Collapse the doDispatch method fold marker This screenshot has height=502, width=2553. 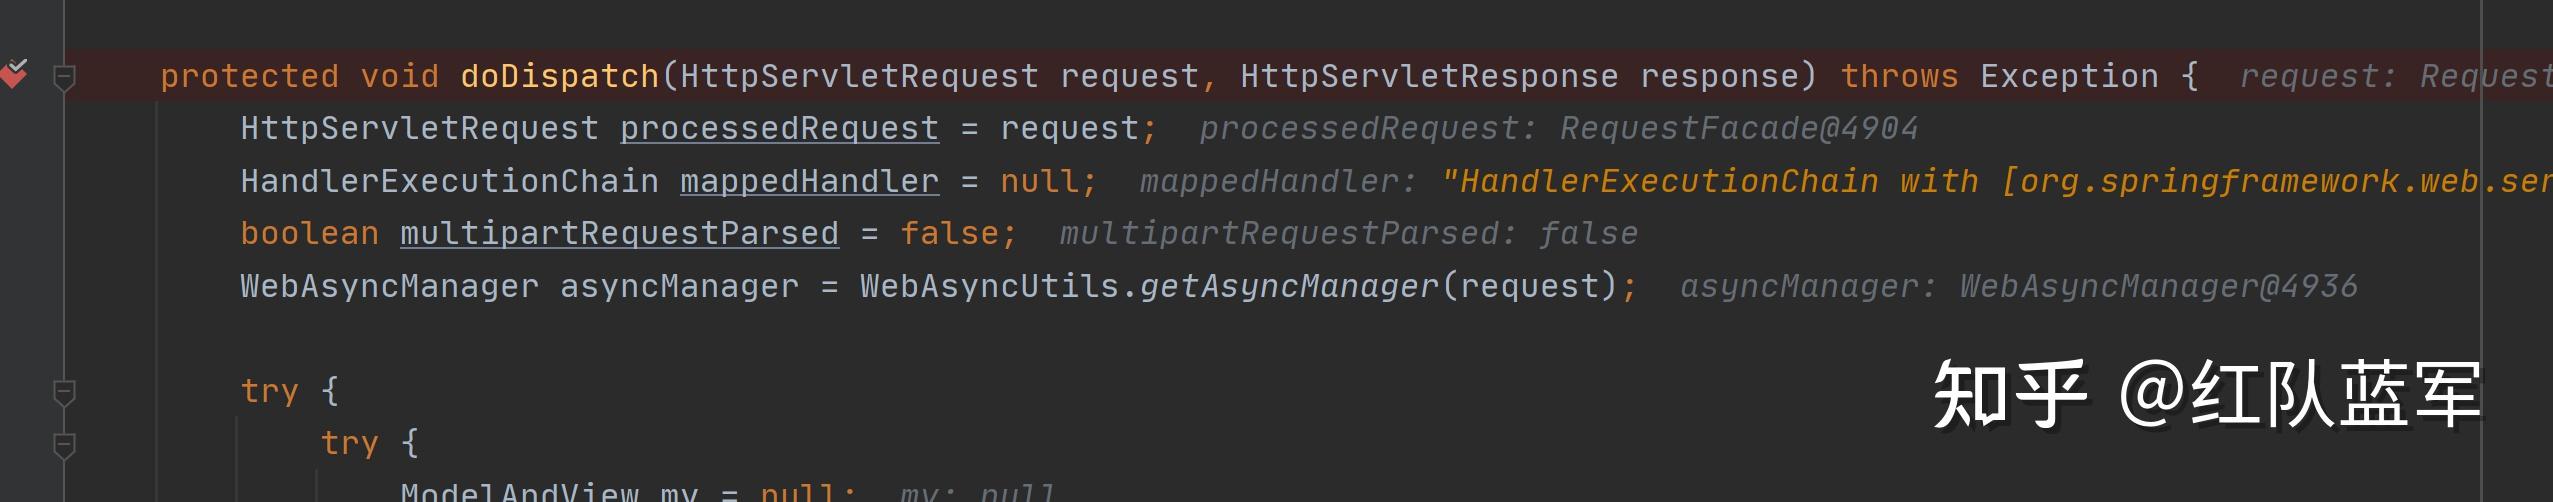64,77
